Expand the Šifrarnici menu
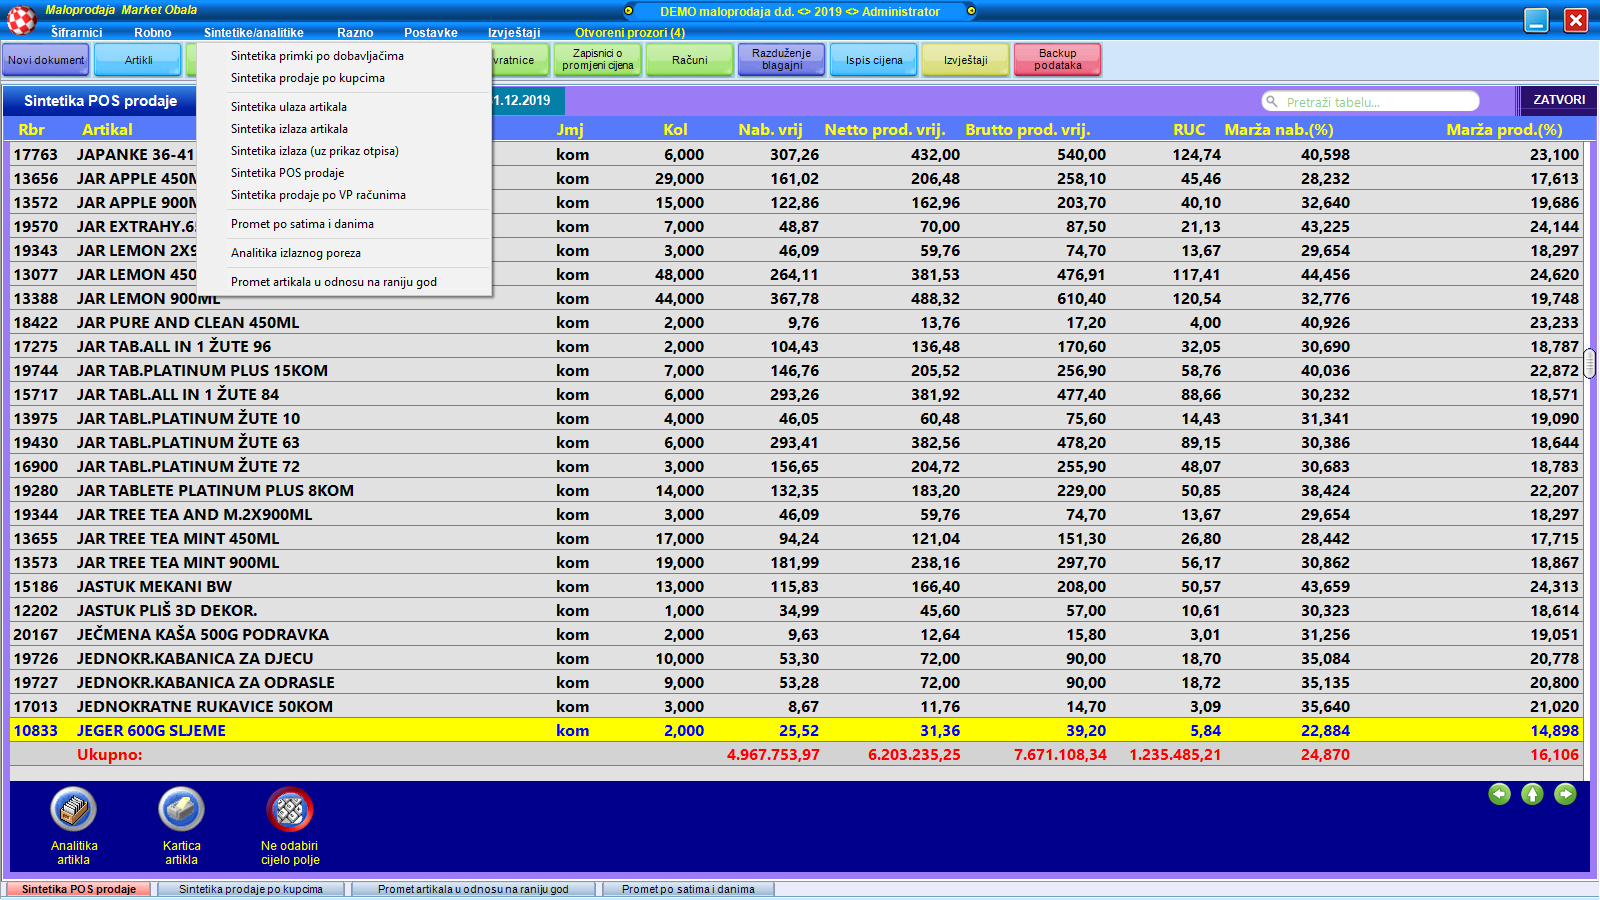The height and width of the screenshot is (900, 1600). tap(77, 33)
